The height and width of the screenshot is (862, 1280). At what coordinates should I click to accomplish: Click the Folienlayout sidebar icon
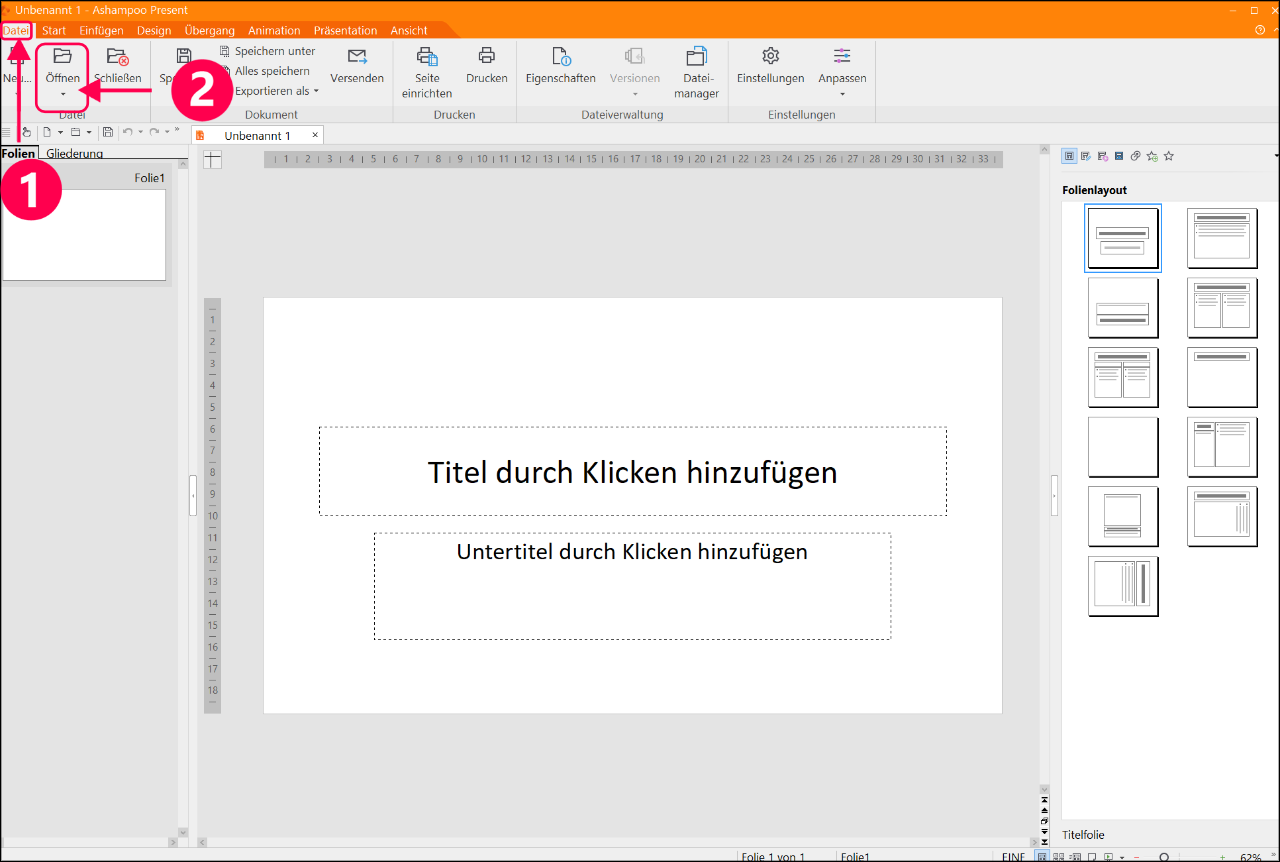[1069, 156]
